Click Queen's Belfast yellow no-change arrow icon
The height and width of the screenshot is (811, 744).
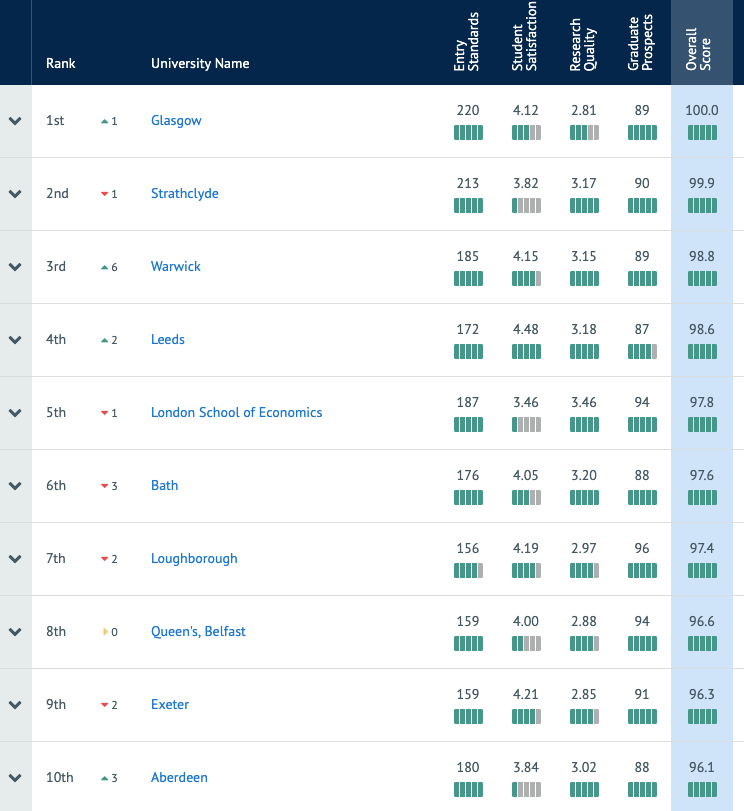(106, 632)
